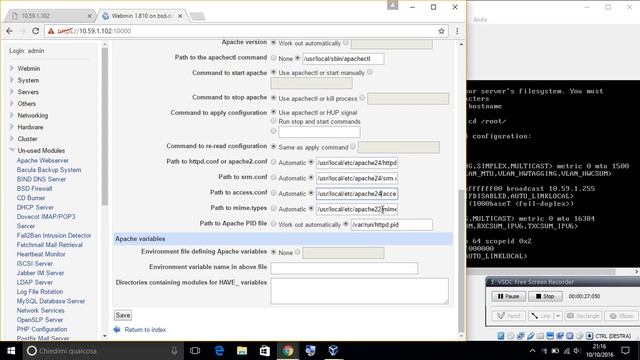Open File Explorer from the taskbar

pyautogui.click(x=242, y=351)
